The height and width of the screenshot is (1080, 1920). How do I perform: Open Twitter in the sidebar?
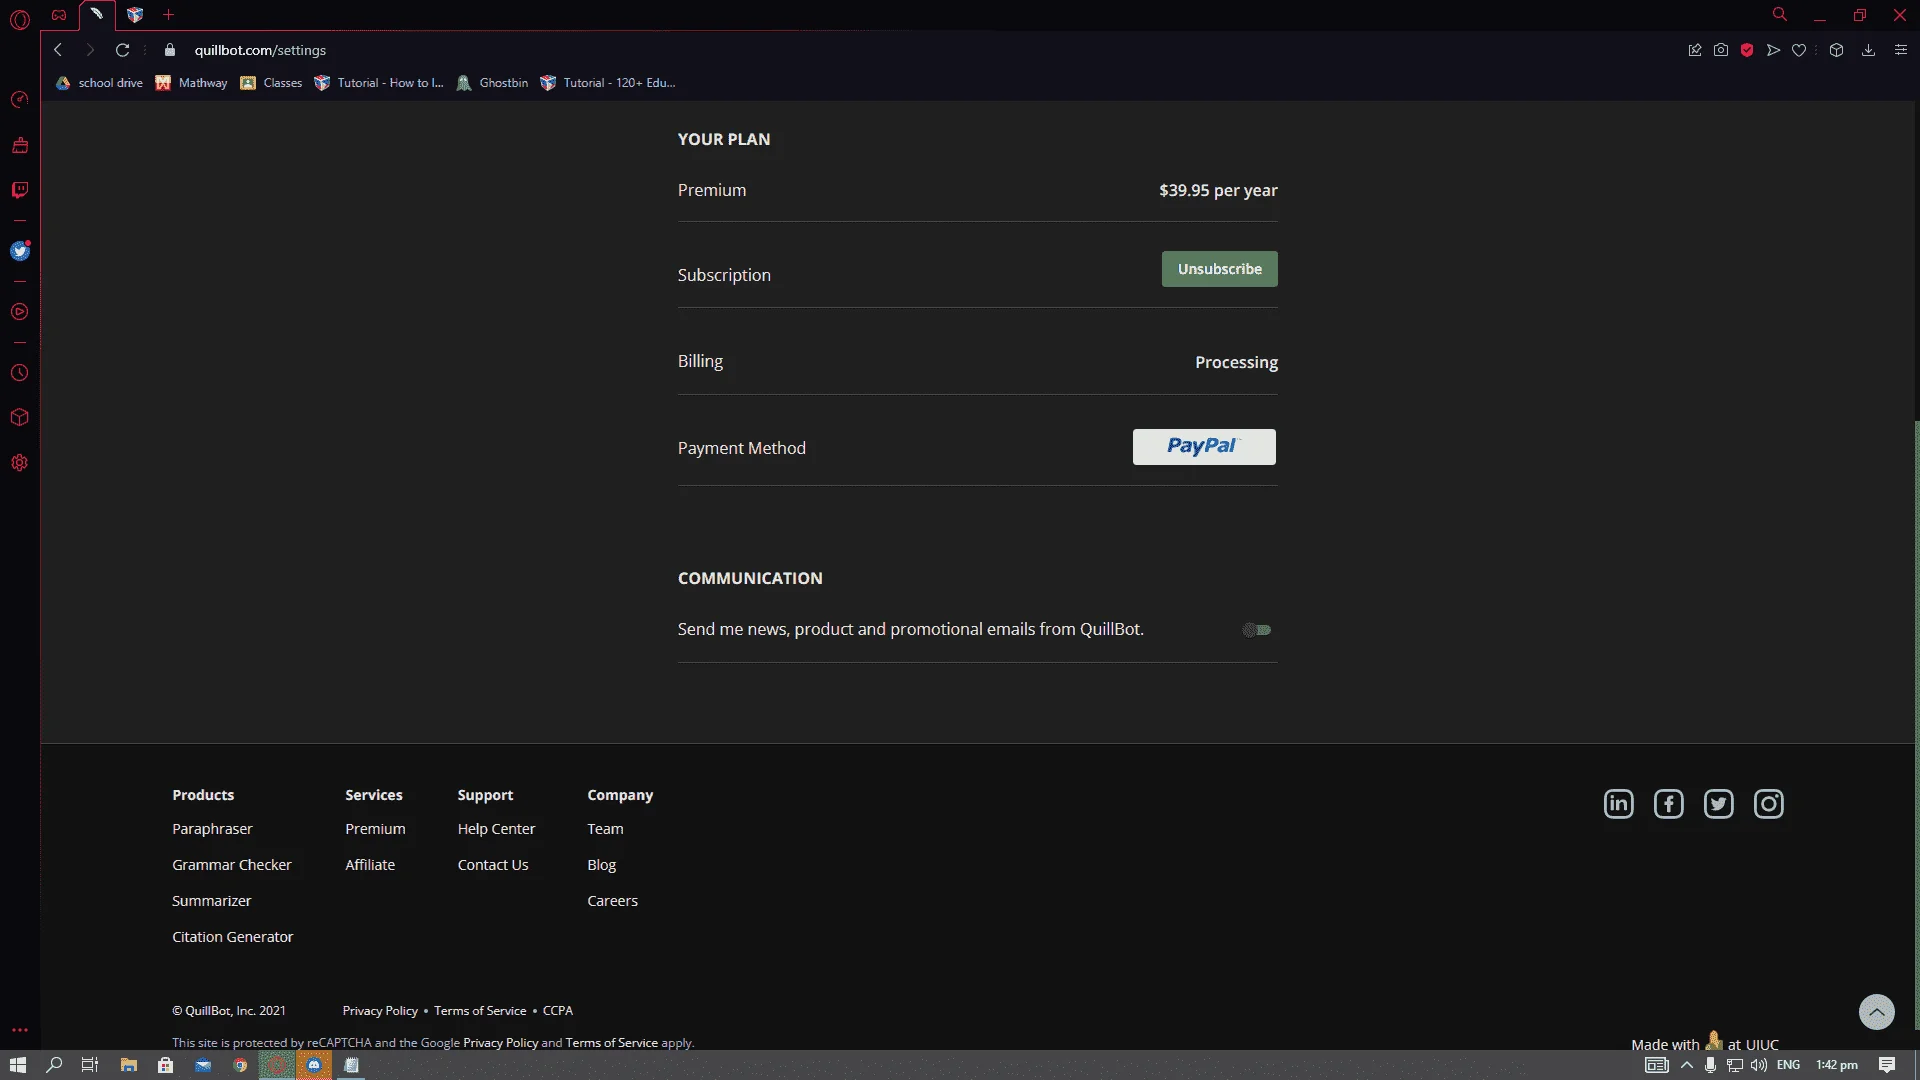click(19, 251)
